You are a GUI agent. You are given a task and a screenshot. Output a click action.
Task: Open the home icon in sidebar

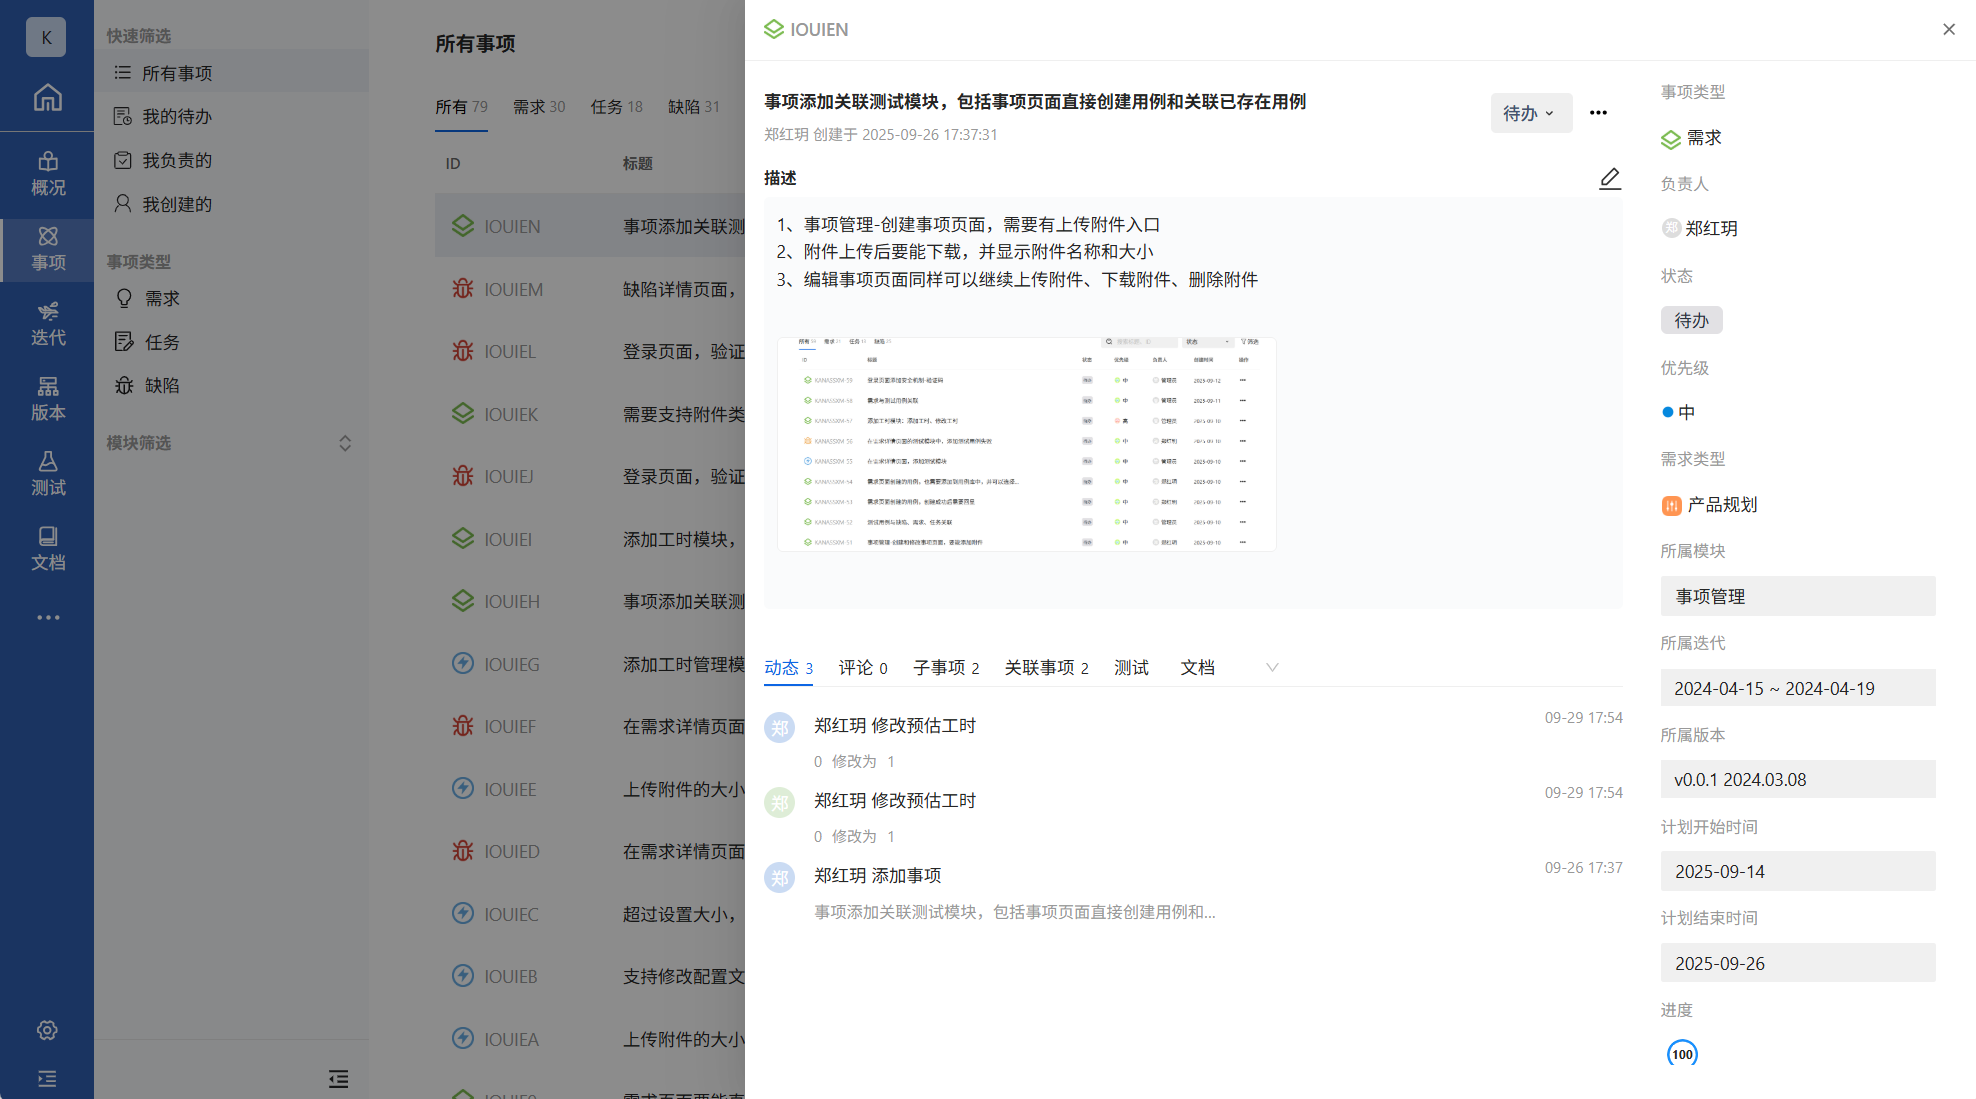coord(47,98)
